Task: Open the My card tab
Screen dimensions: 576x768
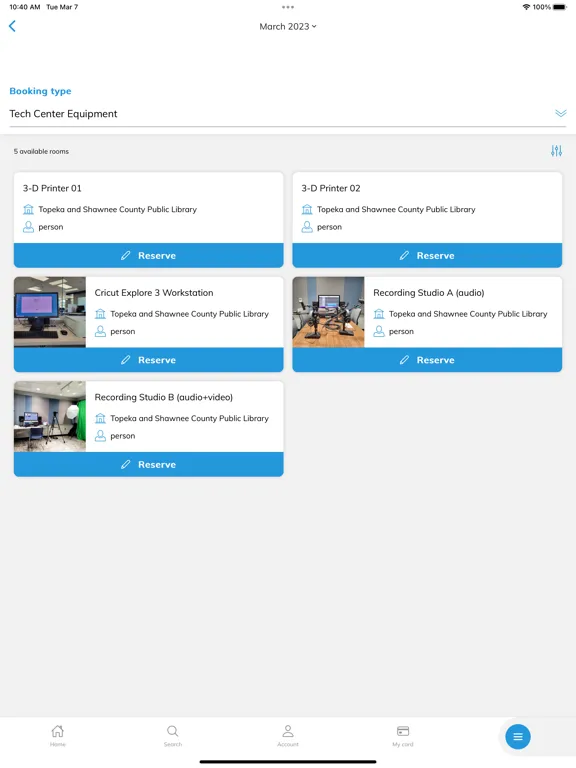Action: [x=403, y=736]
